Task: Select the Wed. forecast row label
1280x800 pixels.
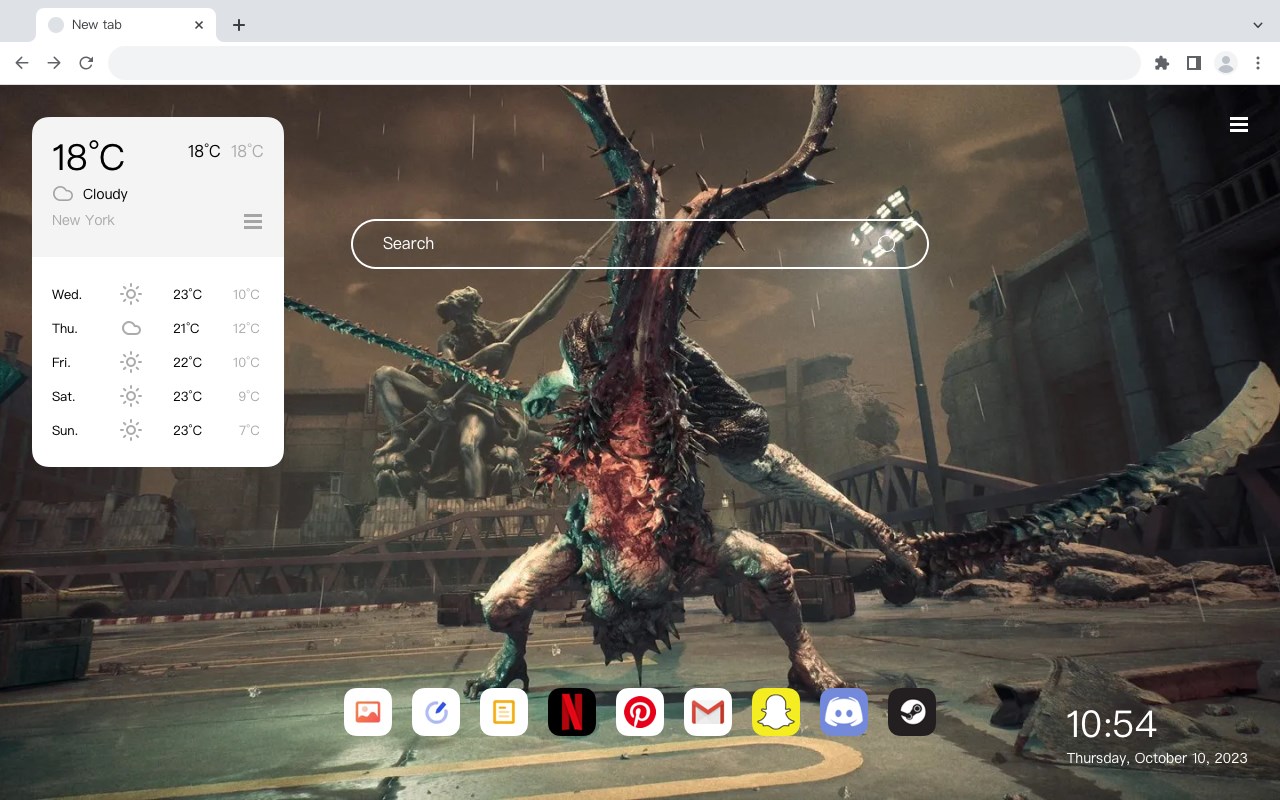Action: pyautogui.click(x=67, y=294)
